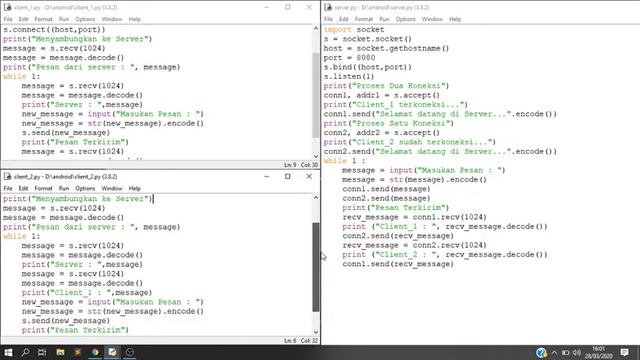Open Run menu in server.py window
640x360 pixels.
coord(384,19)
